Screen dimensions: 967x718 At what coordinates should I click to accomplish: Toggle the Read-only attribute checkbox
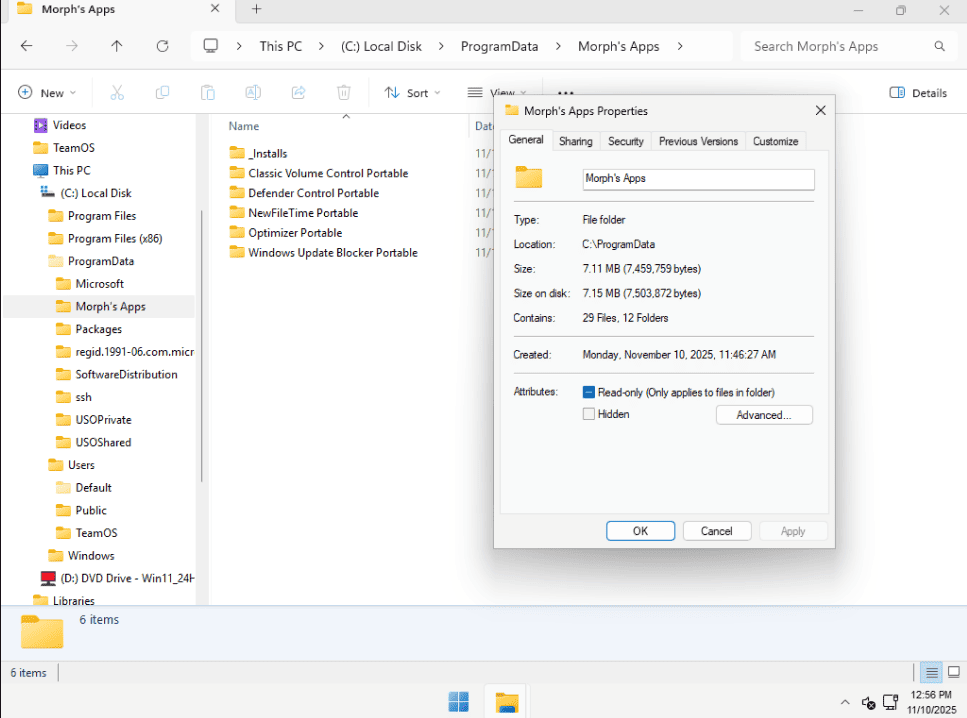click(589, 392)
